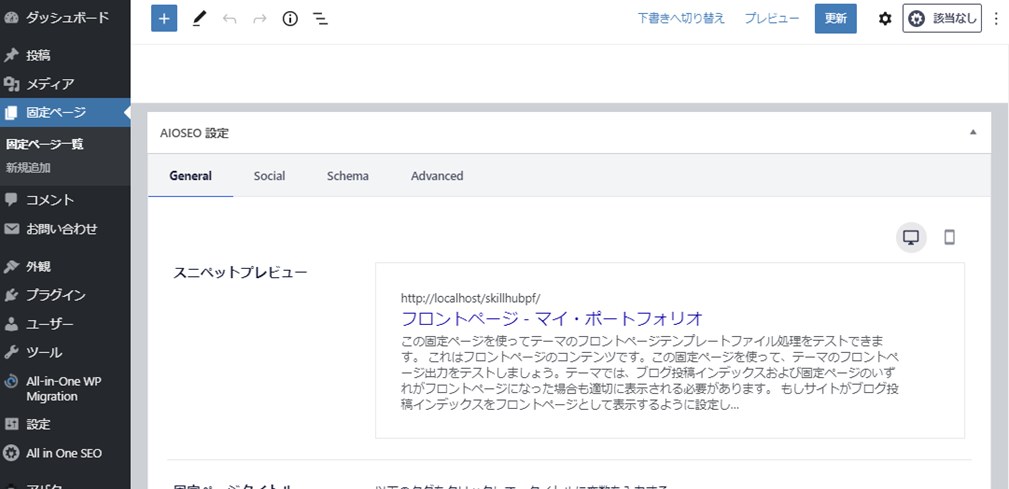
Task: Open the three-dot options menu
Action: pos(996,19)
